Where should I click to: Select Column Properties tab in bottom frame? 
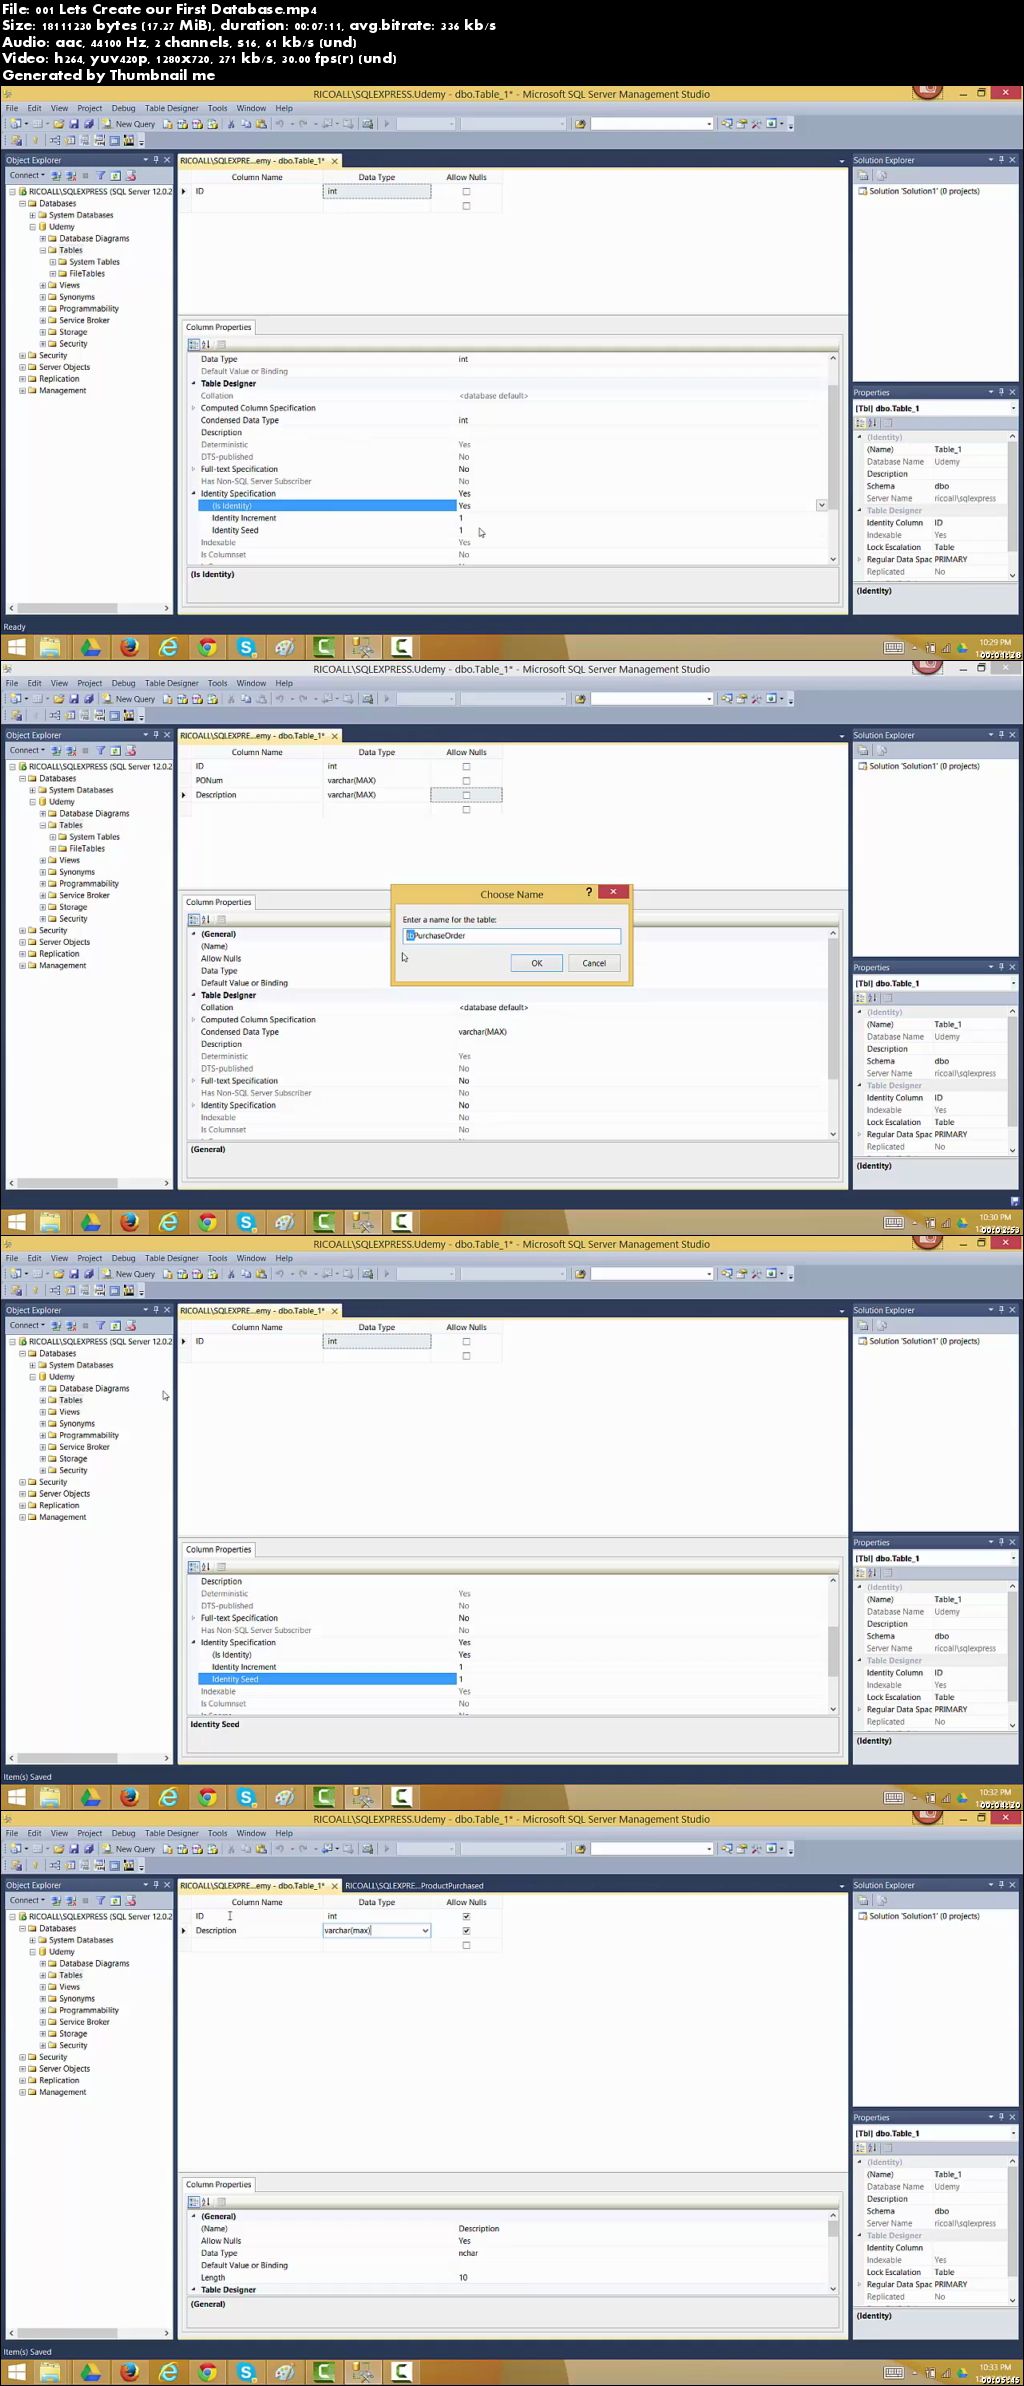point(219,2184)
